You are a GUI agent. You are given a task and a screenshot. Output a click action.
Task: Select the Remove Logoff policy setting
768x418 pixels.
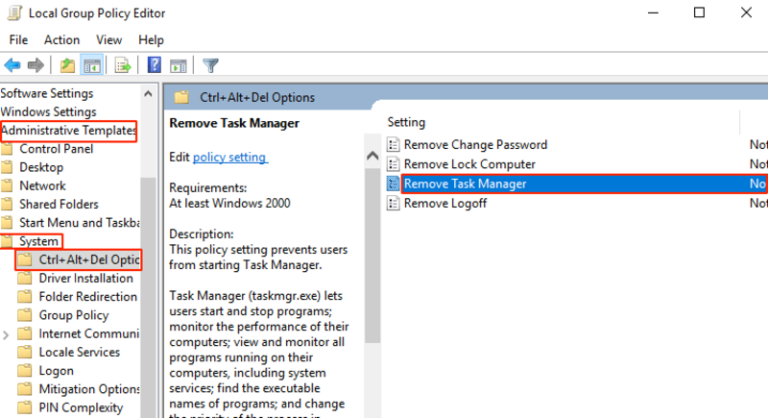pyautogui.click(x=445, y=203)
